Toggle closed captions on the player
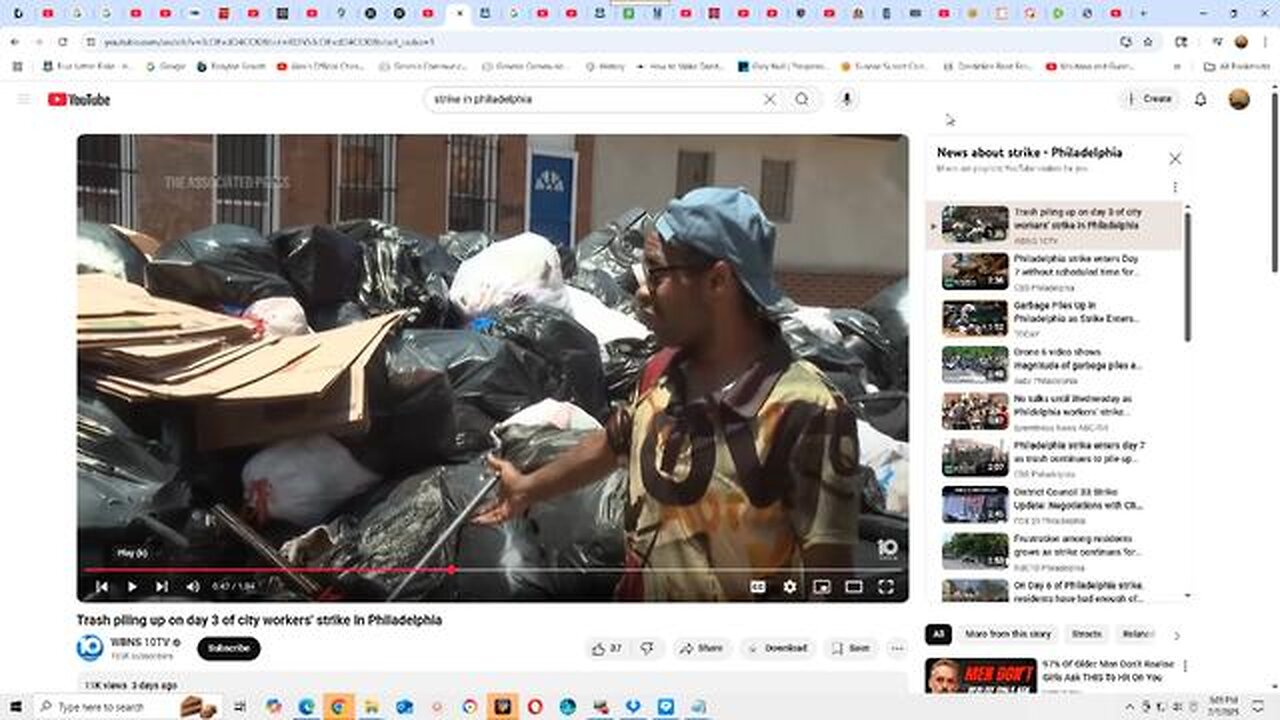Image resolution: width=1280 pixels, height=720 pixels. pos(758,587)
